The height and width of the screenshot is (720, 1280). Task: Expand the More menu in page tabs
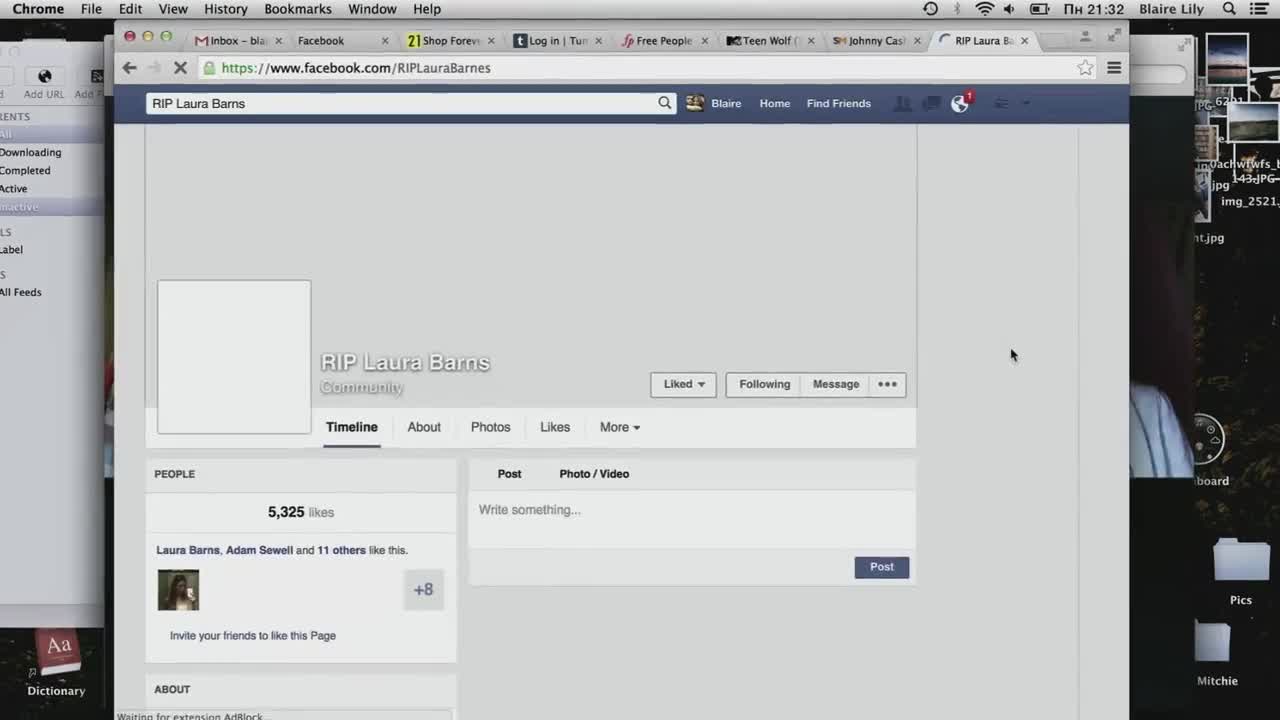[620, 427]
